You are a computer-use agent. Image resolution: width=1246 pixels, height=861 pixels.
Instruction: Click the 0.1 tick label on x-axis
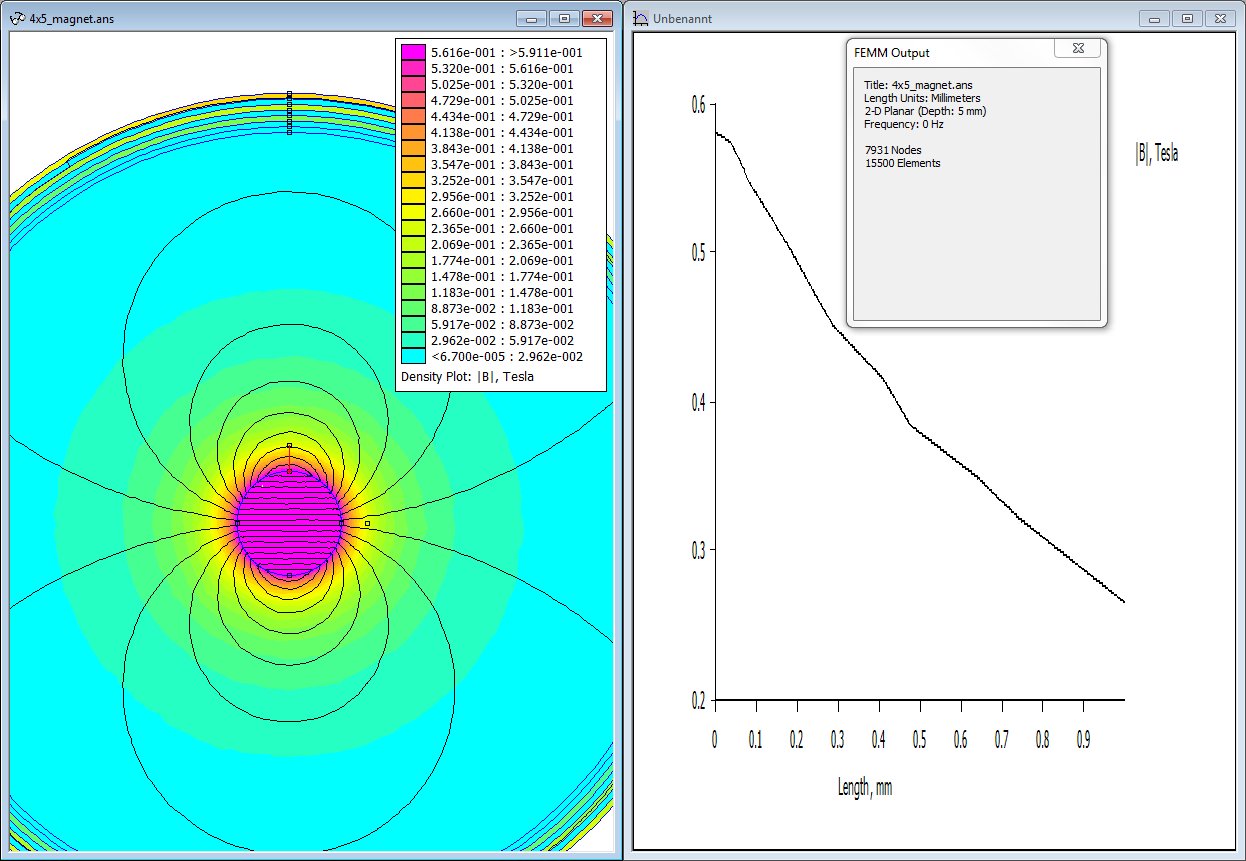pos(755,740)
